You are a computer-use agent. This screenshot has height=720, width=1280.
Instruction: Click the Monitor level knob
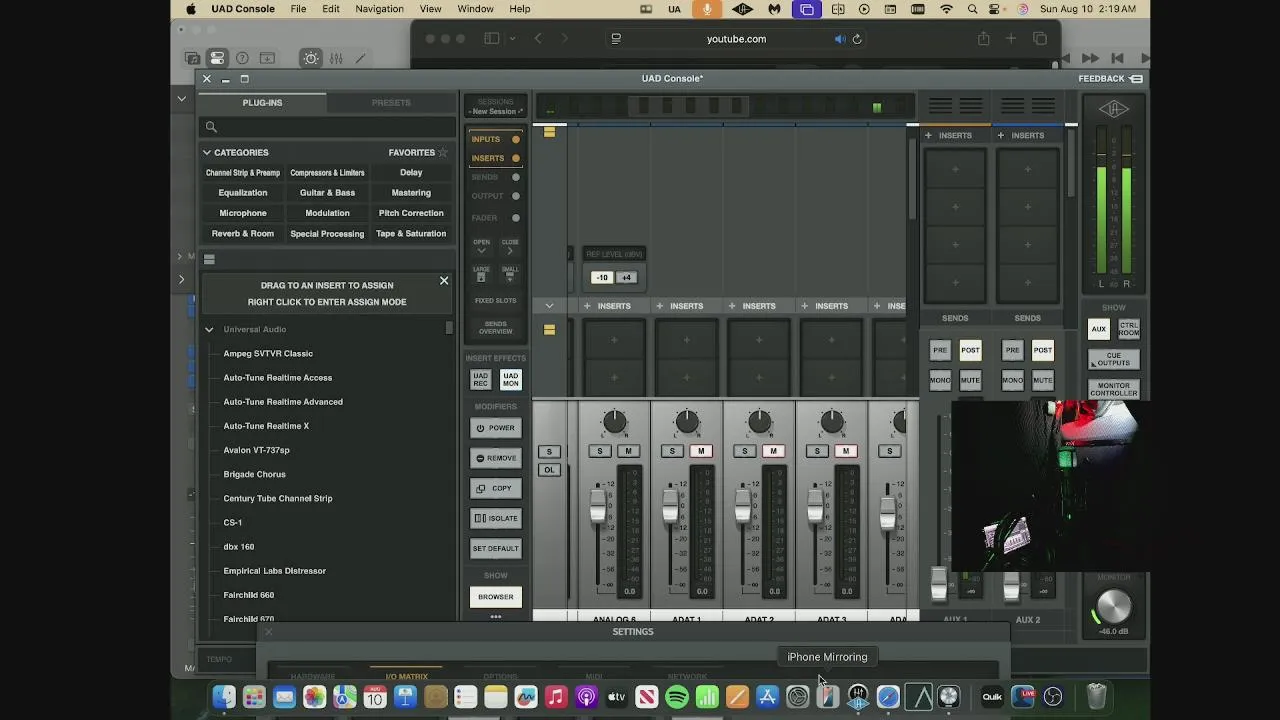click(1114, 607)
